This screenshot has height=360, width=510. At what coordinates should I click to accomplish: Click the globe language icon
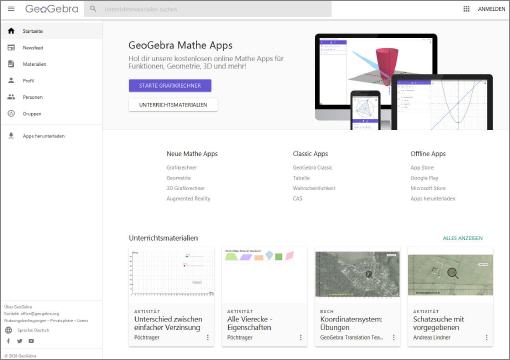8,330
